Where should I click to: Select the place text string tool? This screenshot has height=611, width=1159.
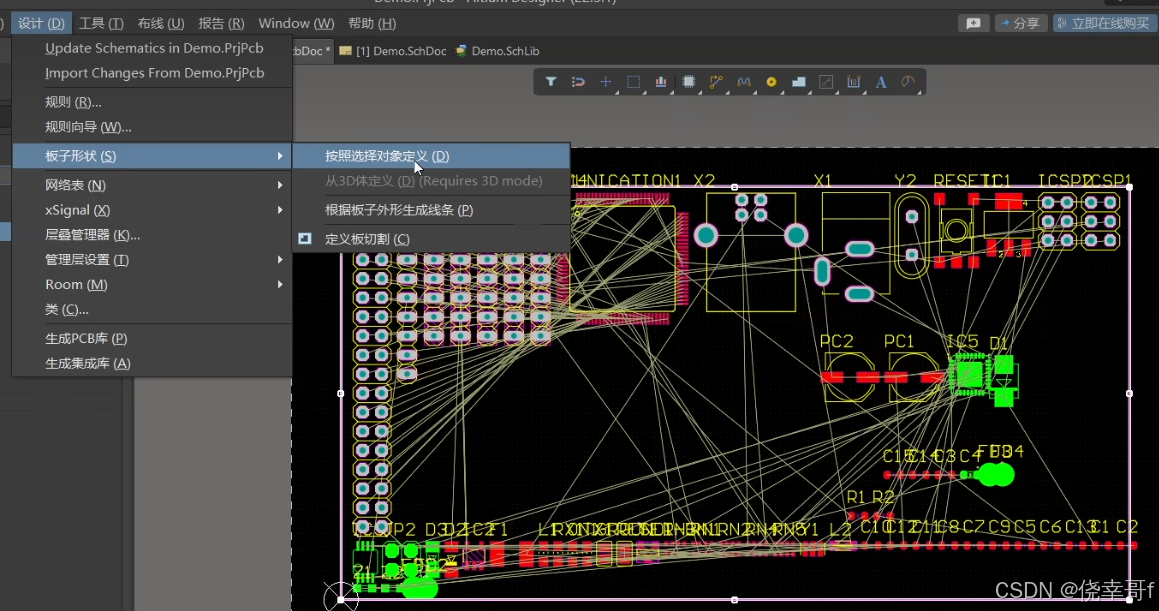pos(881,82)
